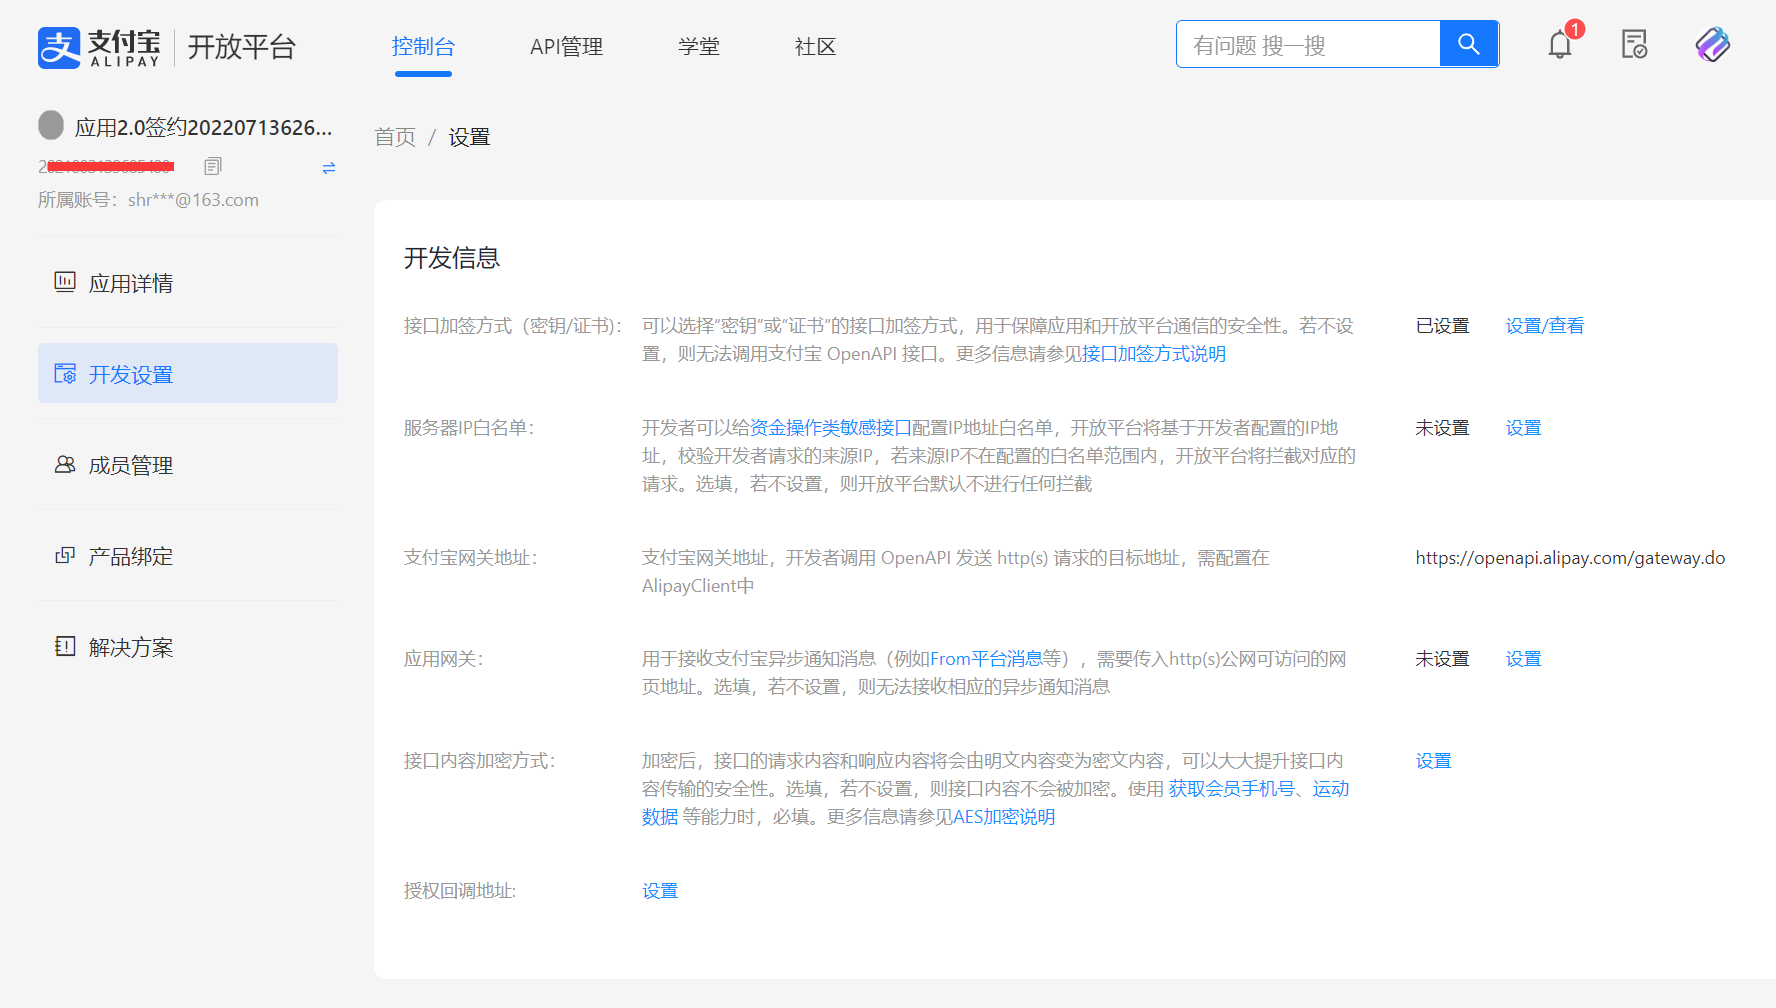Click the 首页 breadcrumb

(395, 137)
